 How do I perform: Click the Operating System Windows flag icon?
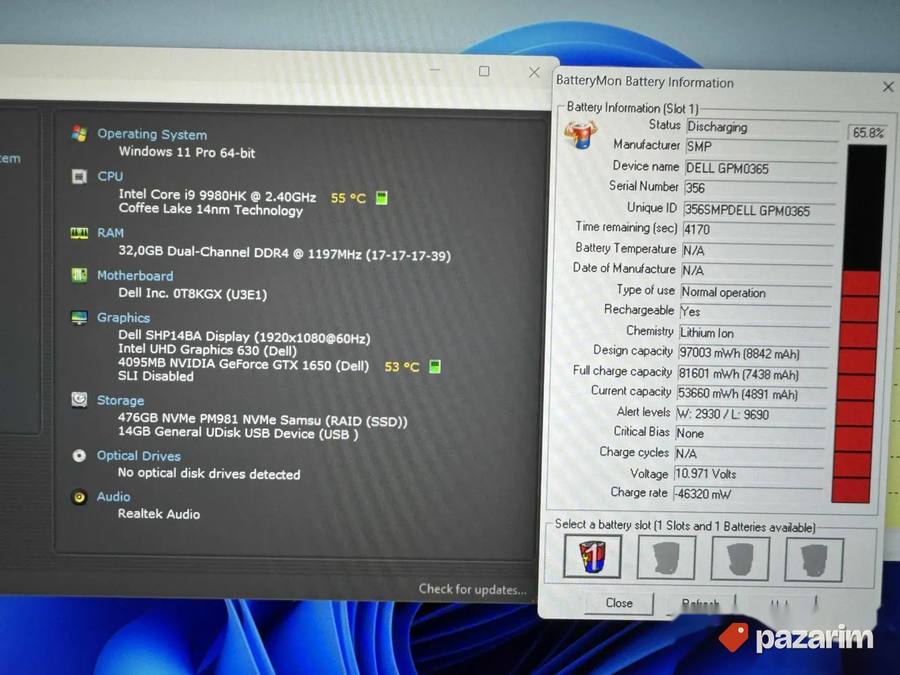[79, 134]
